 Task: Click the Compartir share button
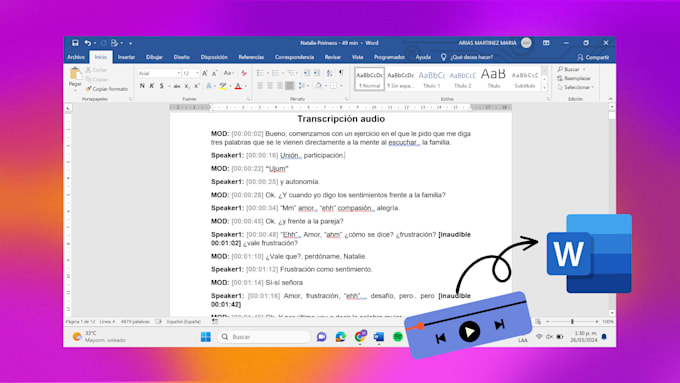[593, 57]
